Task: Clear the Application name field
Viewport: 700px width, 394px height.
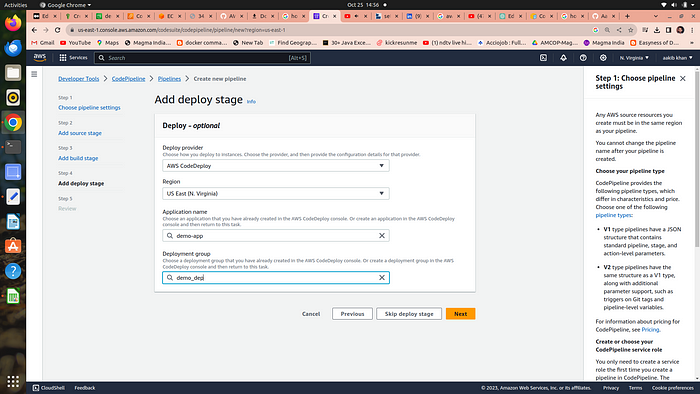Action: (x=382, y=236)
